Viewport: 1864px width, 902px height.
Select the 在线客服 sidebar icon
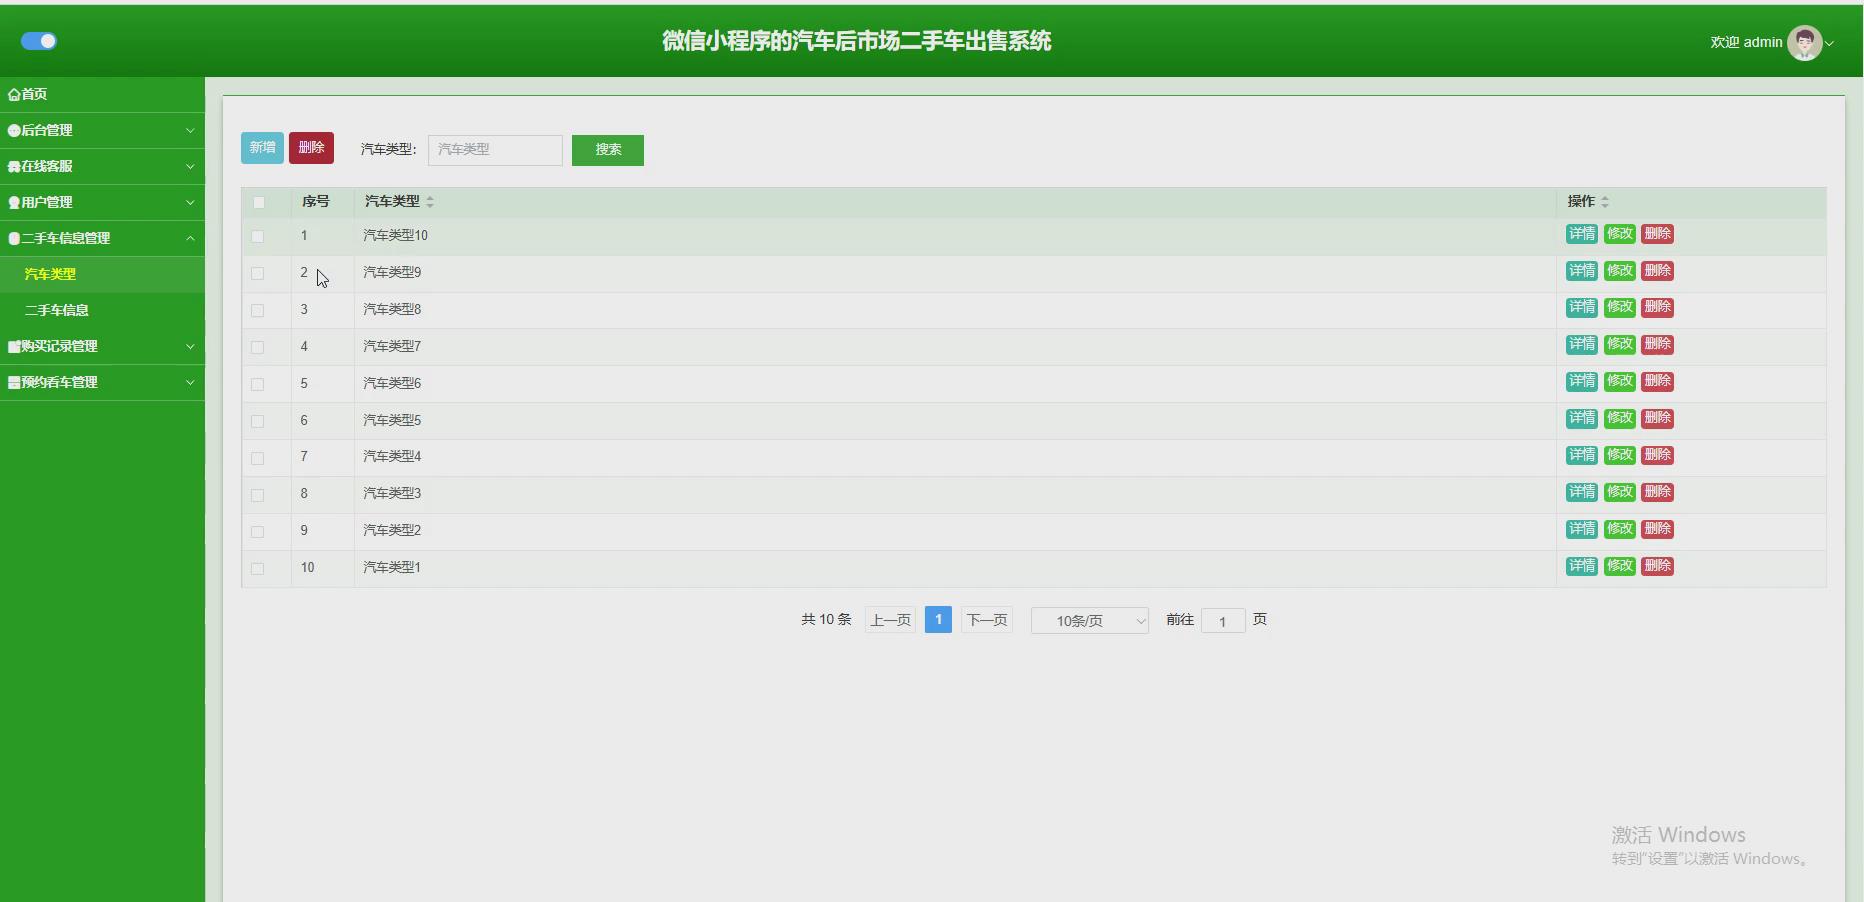pos(12,166)
